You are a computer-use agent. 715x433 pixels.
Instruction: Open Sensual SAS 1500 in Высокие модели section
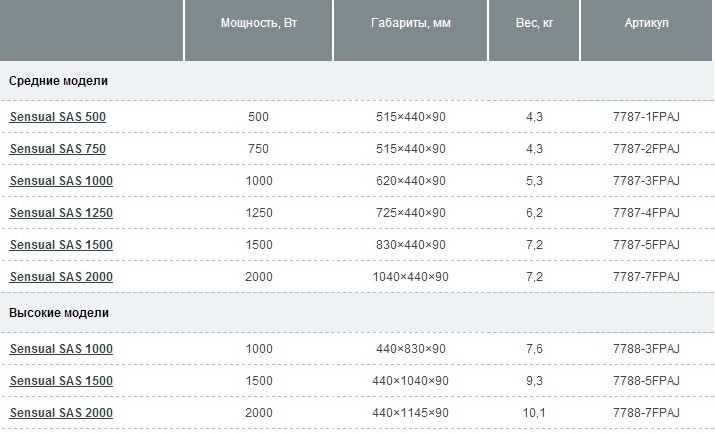click(x=61, y=381)
